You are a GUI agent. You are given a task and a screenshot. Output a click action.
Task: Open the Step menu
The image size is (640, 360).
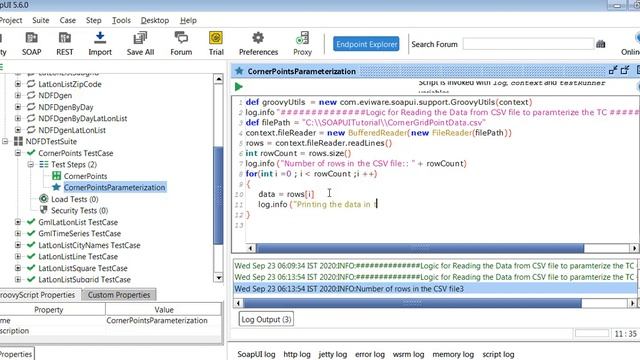(x=93, y=20)
